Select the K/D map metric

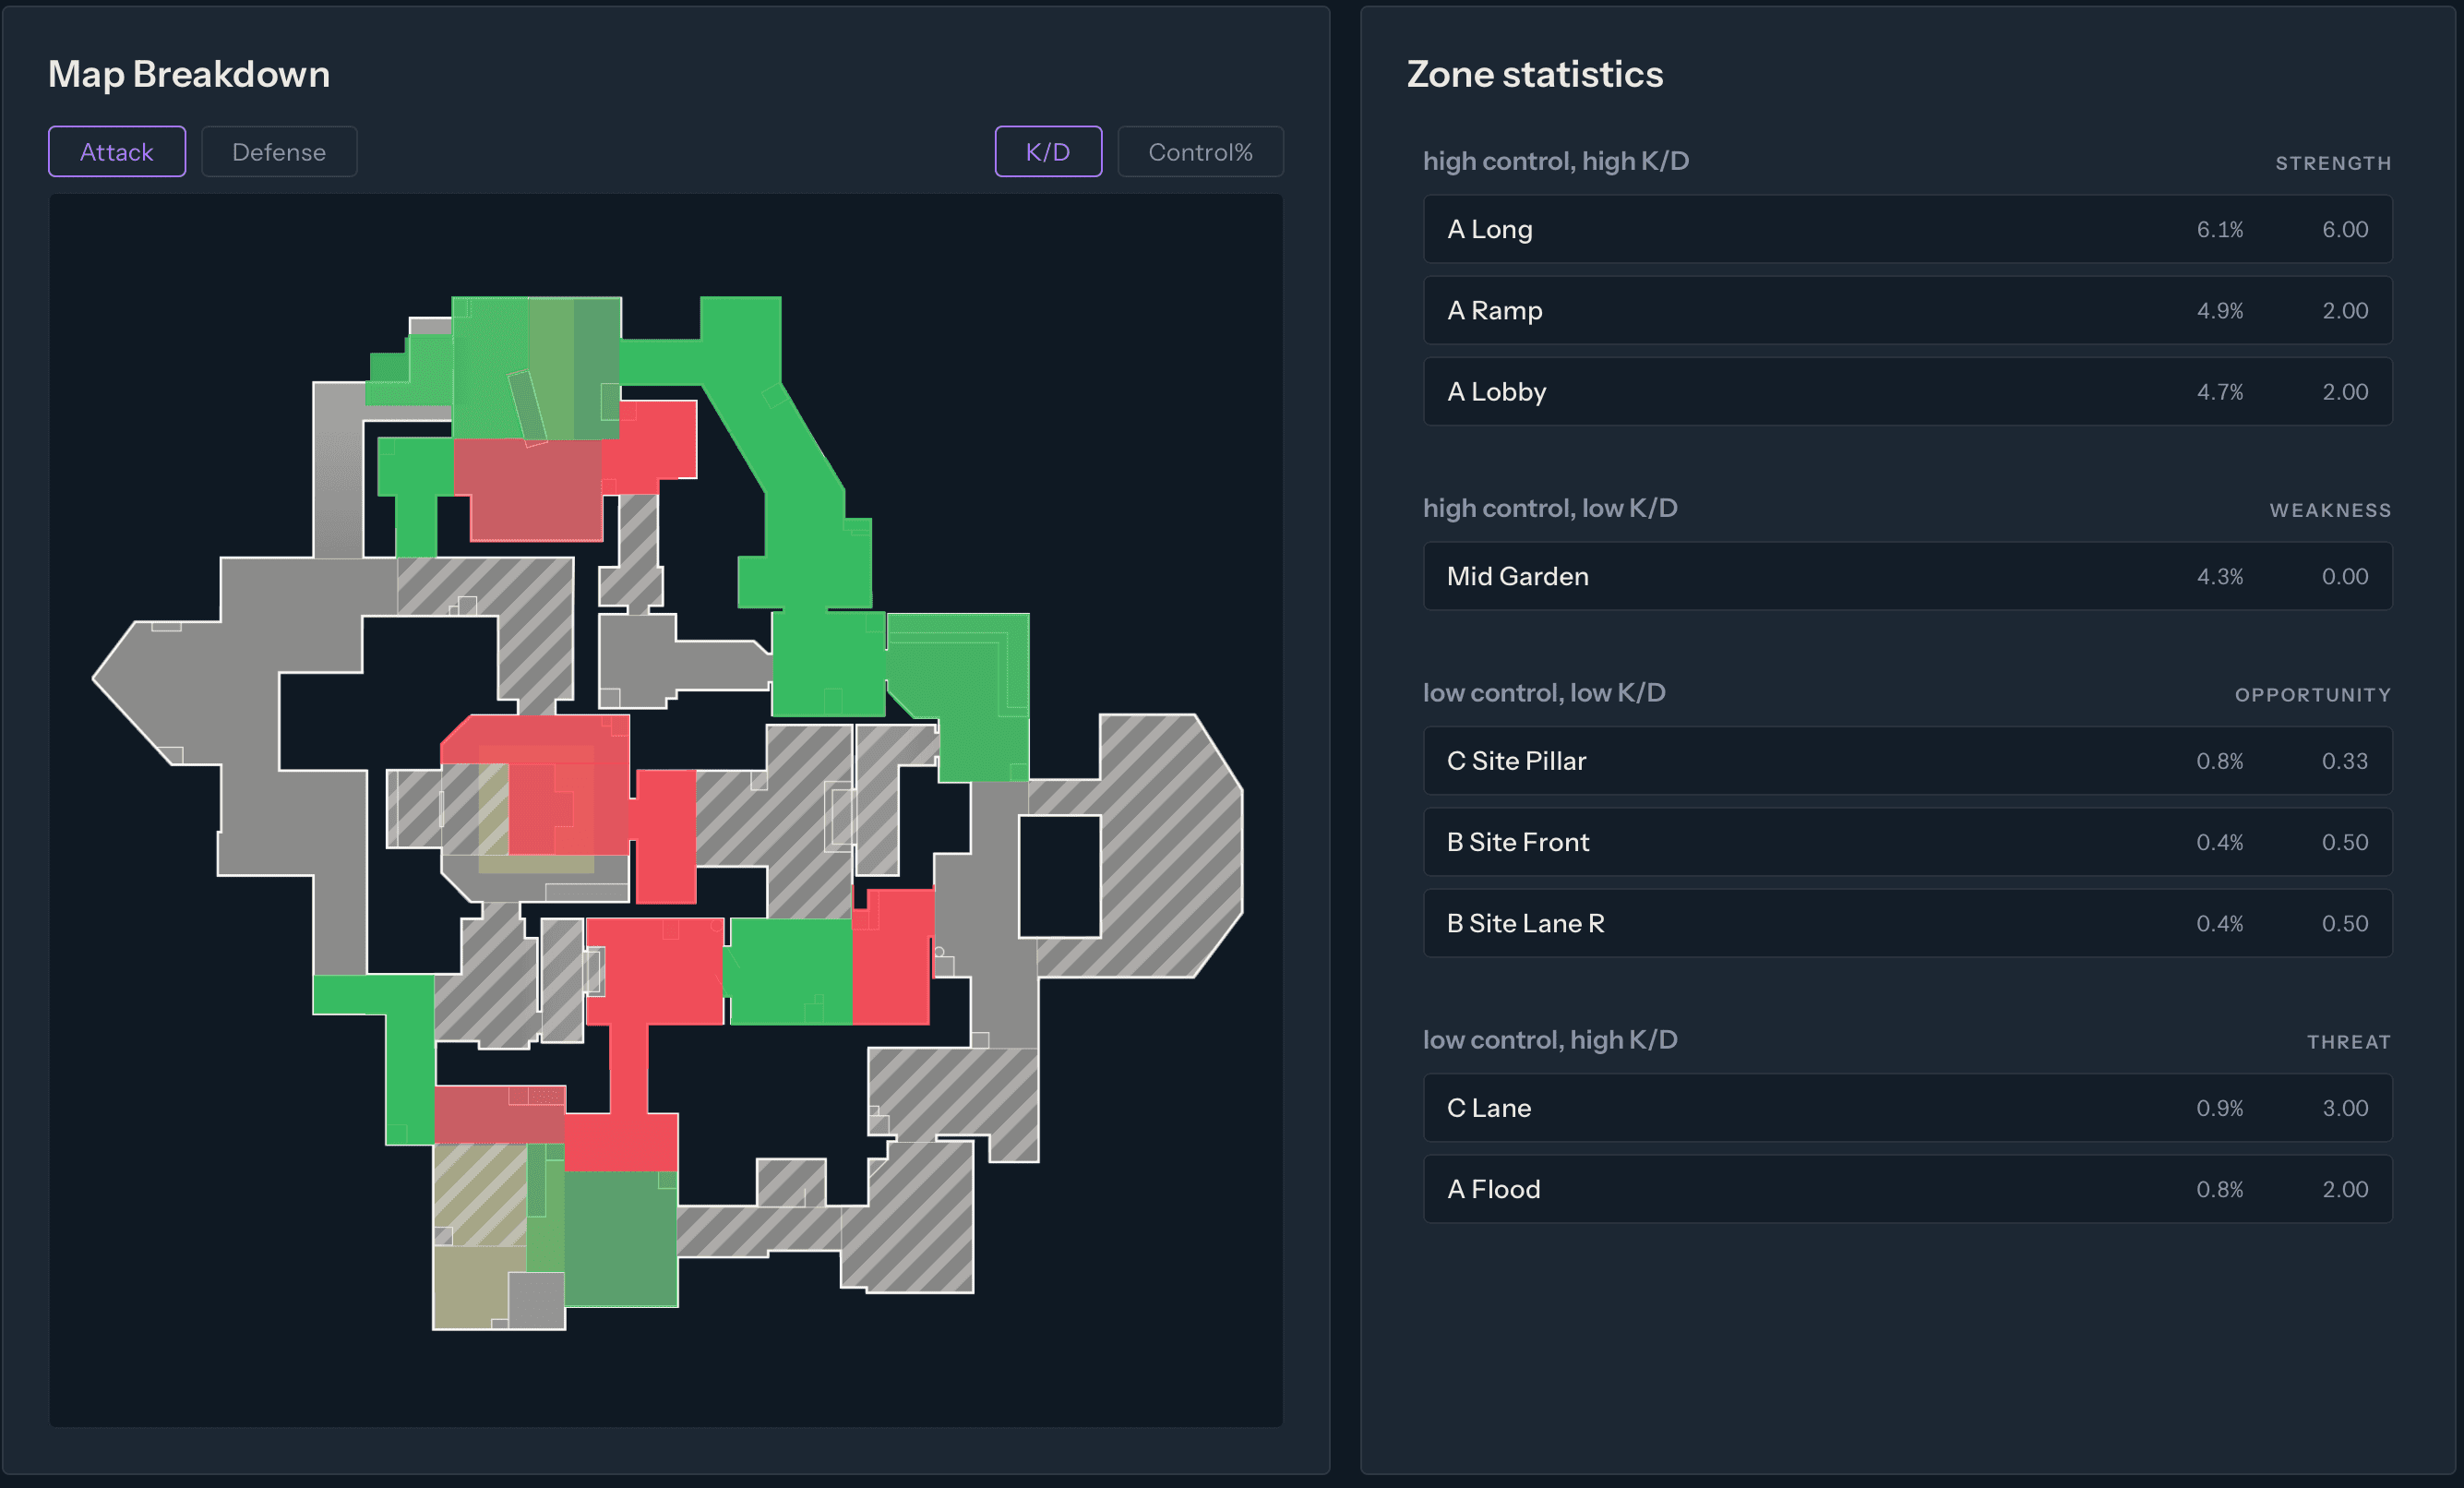(1048, 151)
